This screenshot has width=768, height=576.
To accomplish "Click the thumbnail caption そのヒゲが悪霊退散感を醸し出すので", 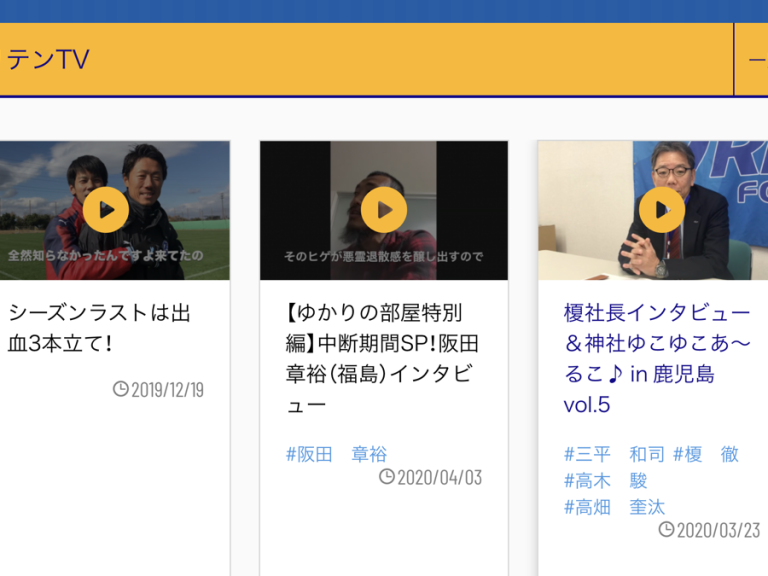I will pos(384,257).
